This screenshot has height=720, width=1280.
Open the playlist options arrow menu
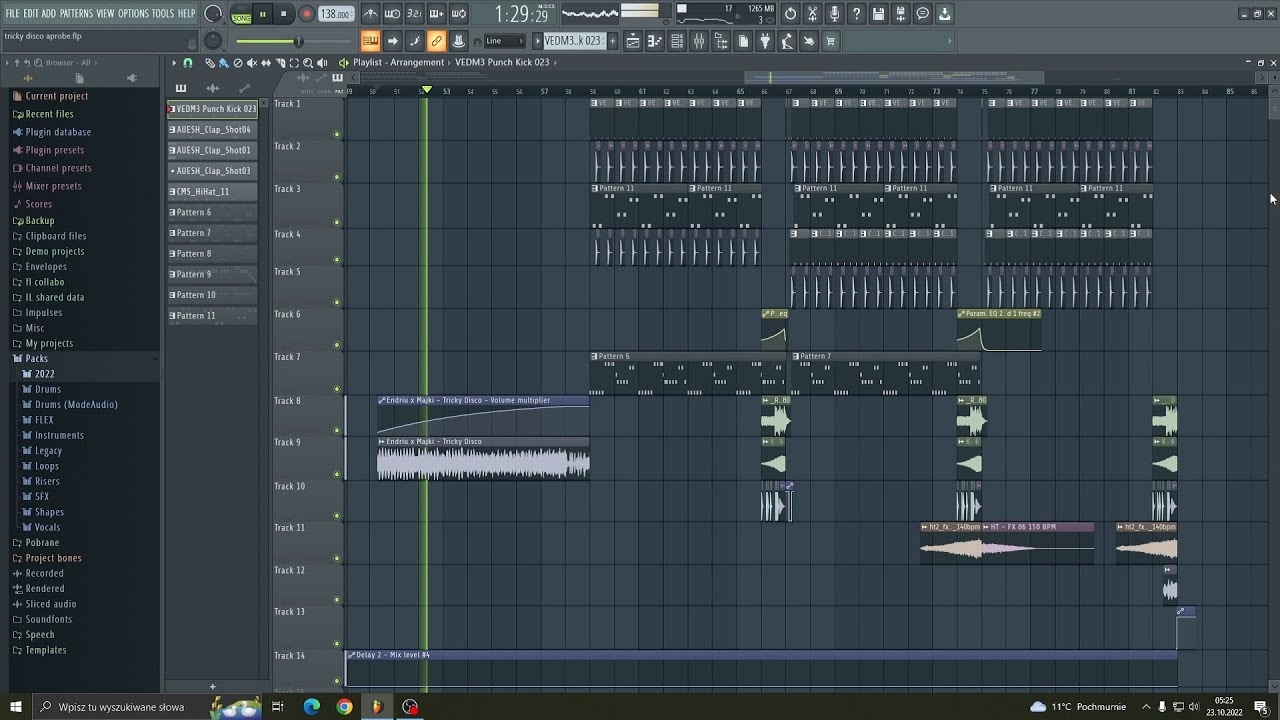click(174, 63)
